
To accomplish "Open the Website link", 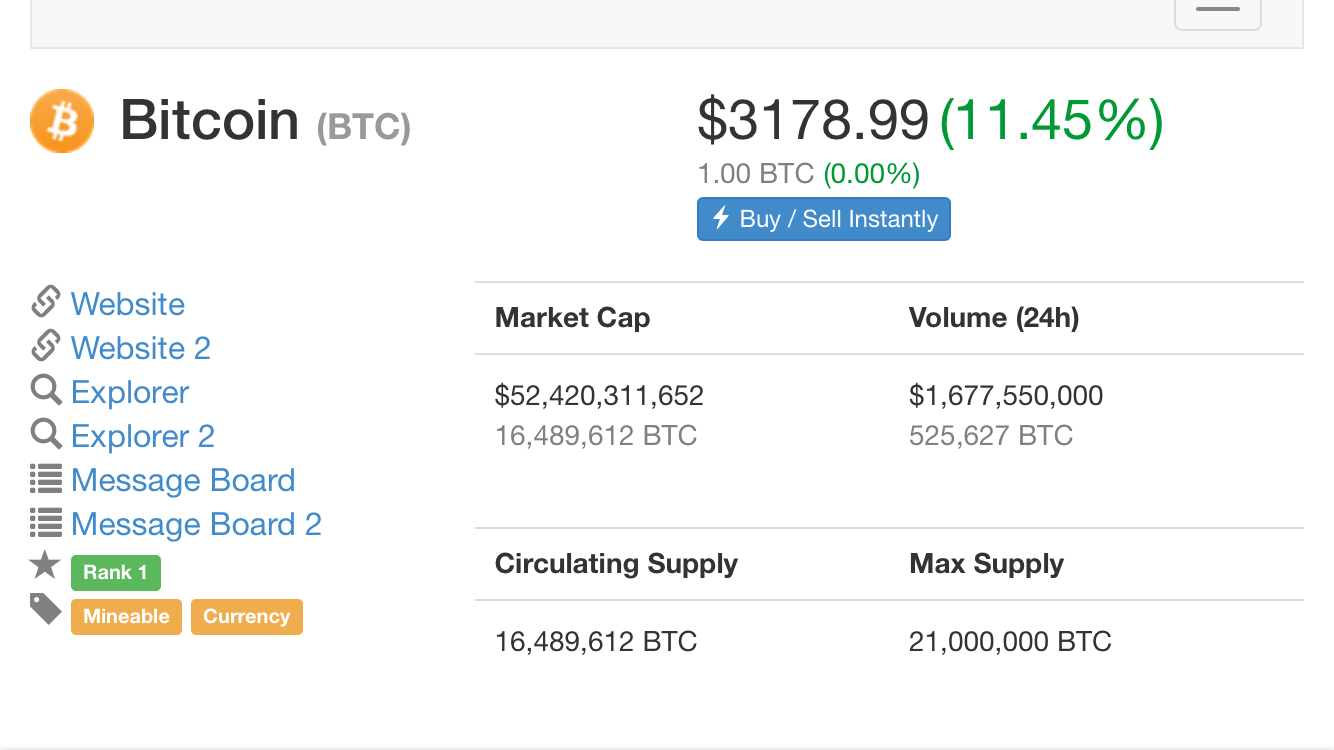I will click(128, 304).
